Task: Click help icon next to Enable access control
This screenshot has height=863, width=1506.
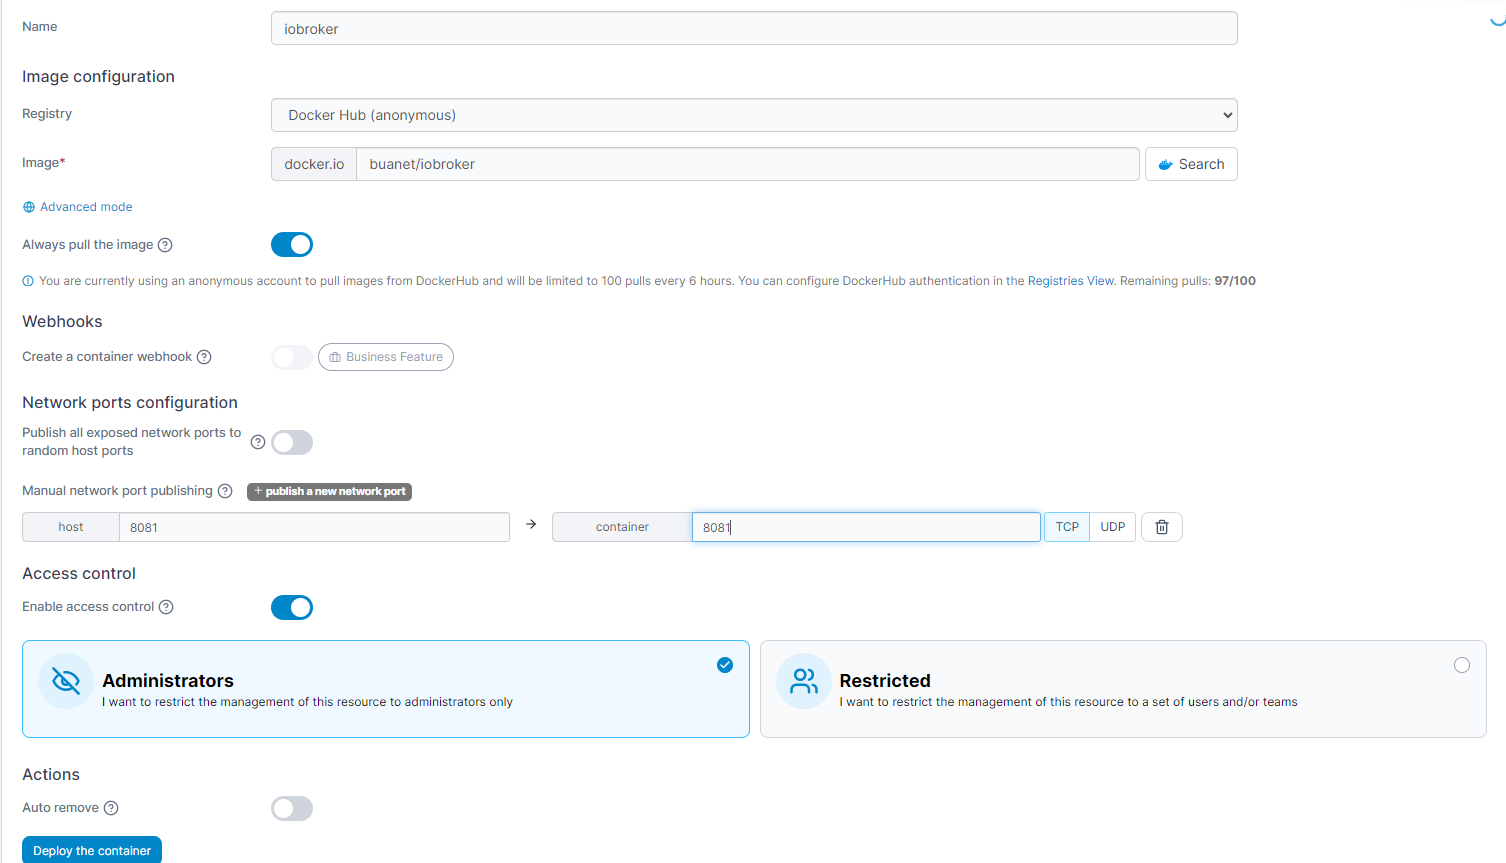Action: pyautogui.click(x=167, y=607)
